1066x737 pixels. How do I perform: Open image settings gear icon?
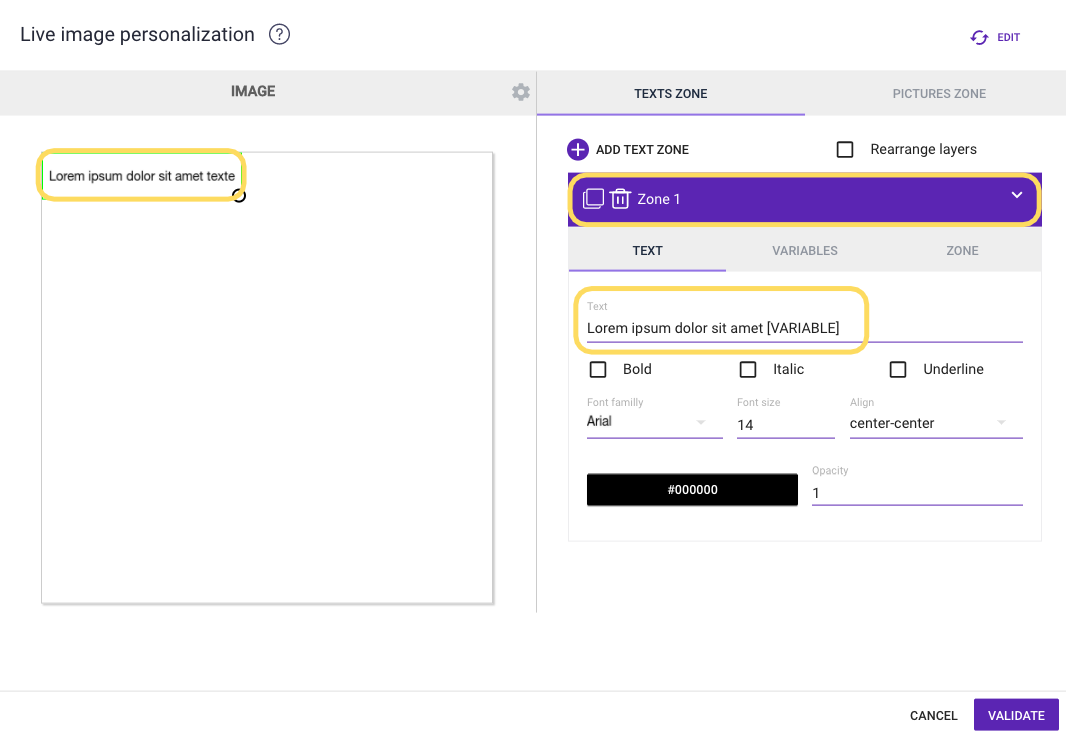[x=521, y=92]
